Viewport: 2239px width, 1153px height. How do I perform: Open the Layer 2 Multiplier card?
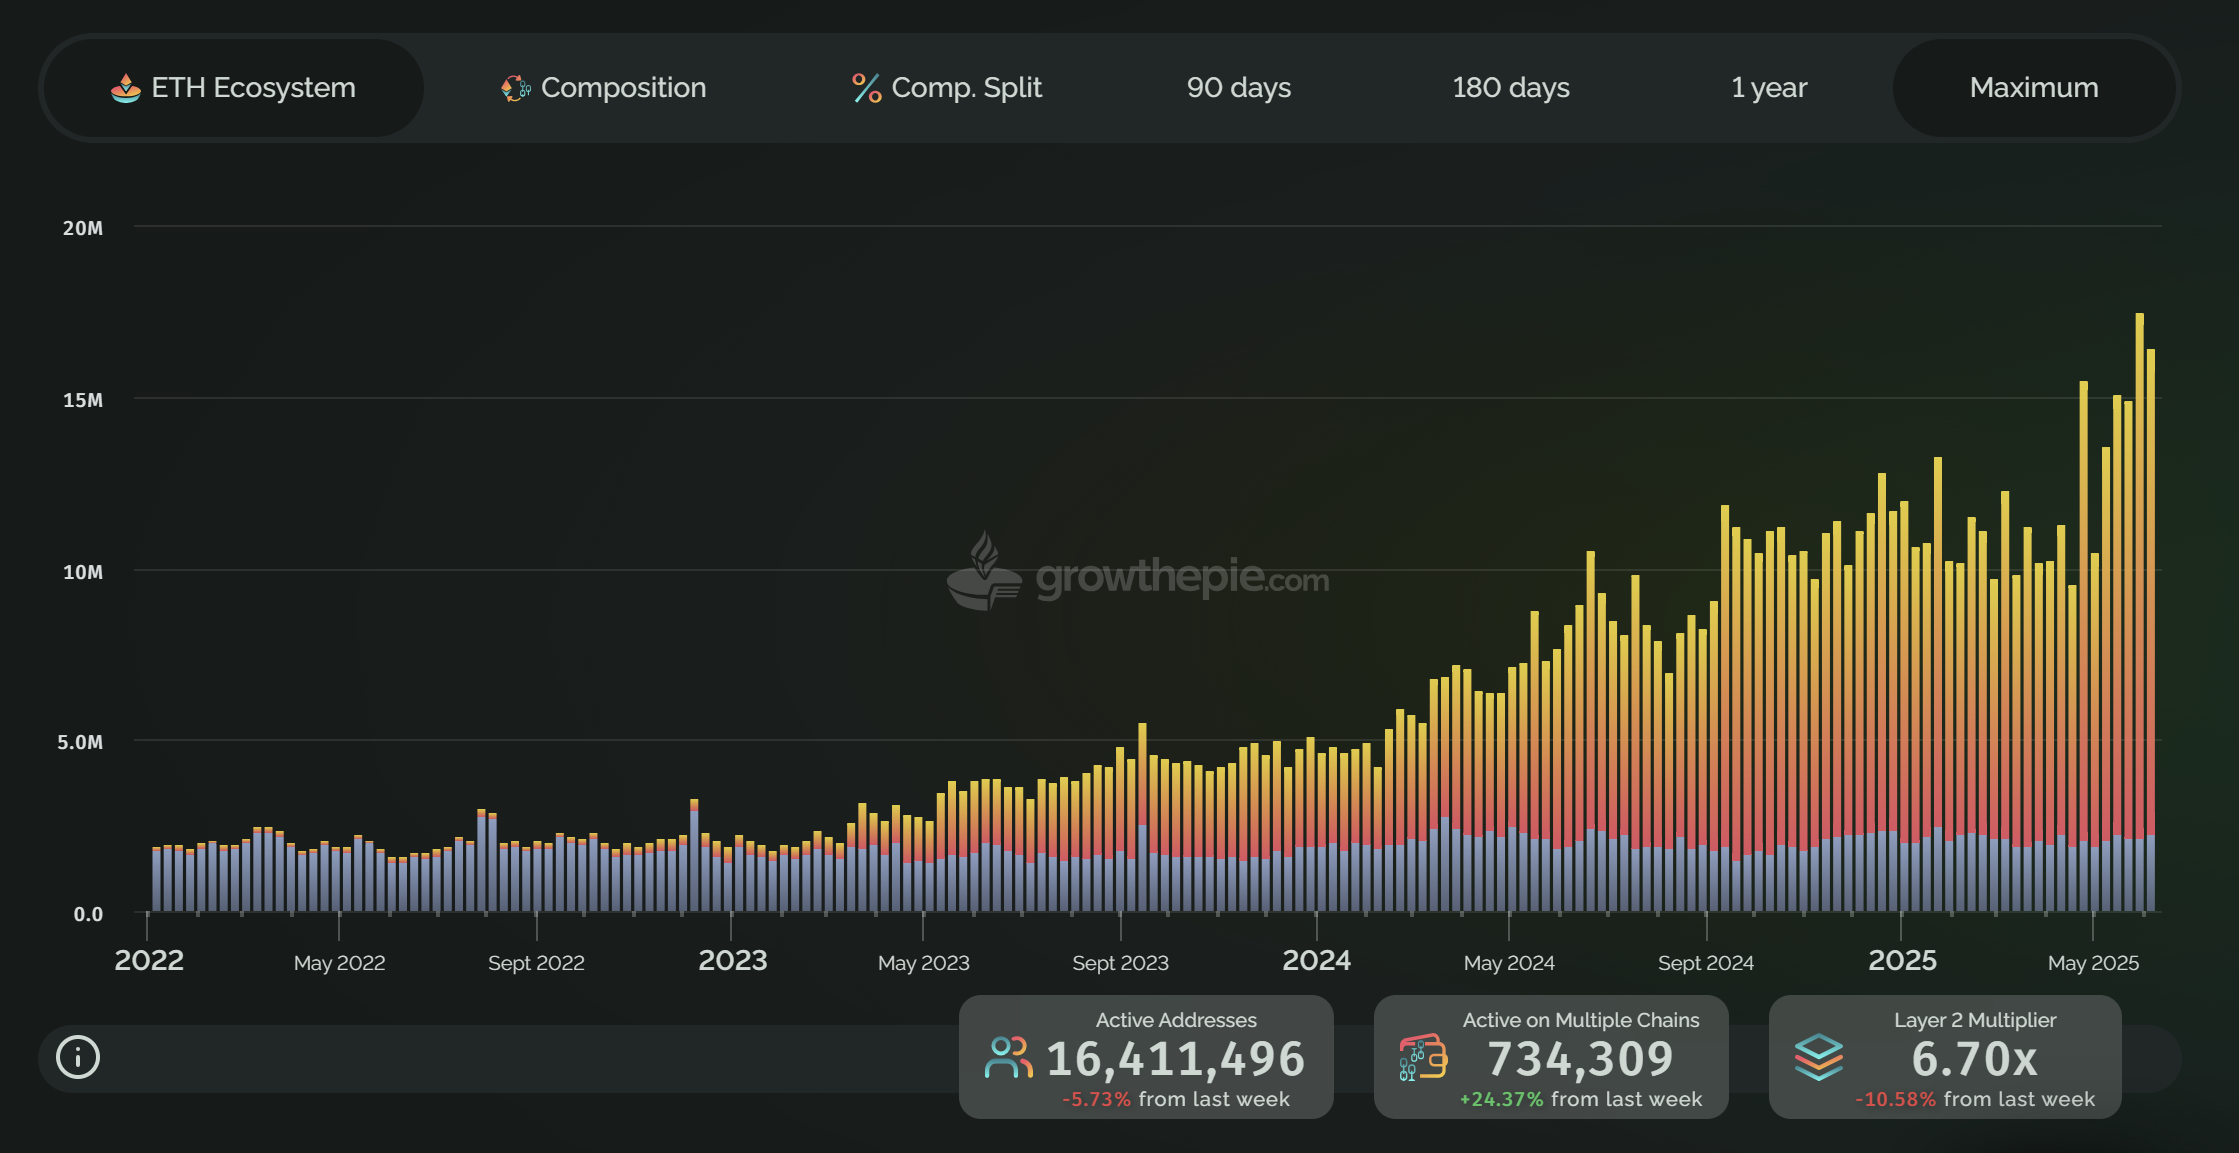[x=1945, y=1057]
